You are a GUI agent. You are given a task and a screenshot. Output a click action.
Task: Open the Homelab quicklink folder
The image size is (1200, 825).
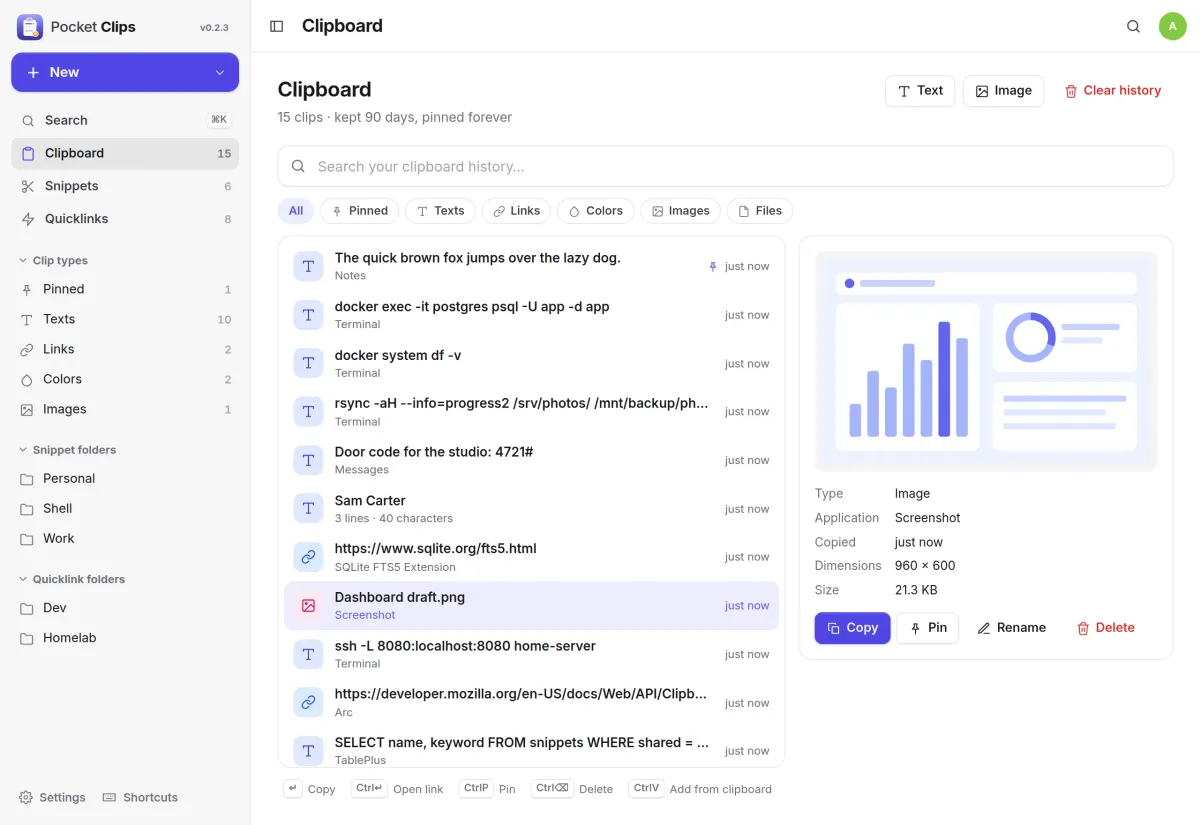pyautogui.click(x=125, y=638)
